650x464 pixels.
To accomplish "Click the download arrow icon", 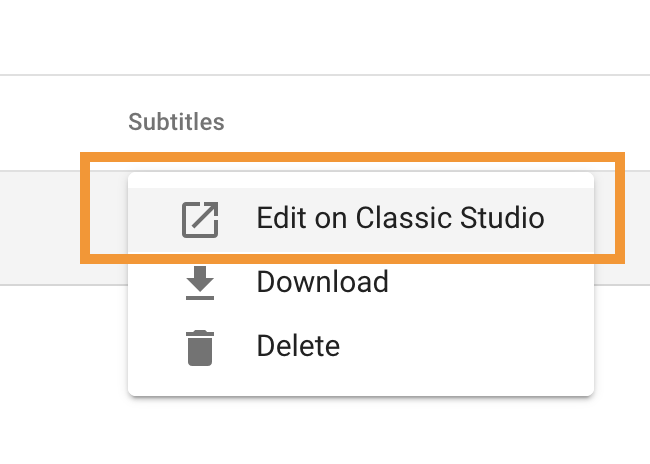I will point(200,283).
